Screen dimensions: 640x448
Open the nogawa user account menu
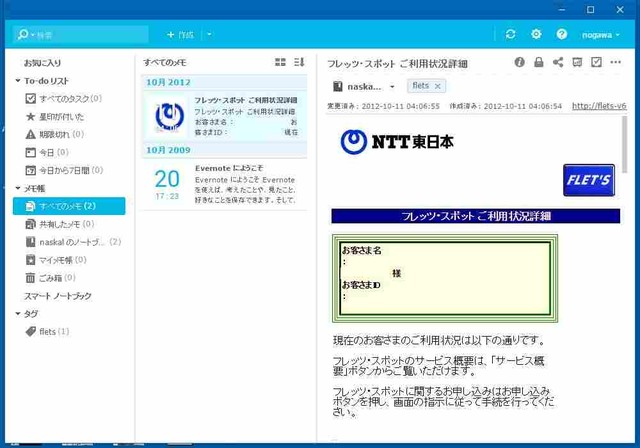pos(600,35)
